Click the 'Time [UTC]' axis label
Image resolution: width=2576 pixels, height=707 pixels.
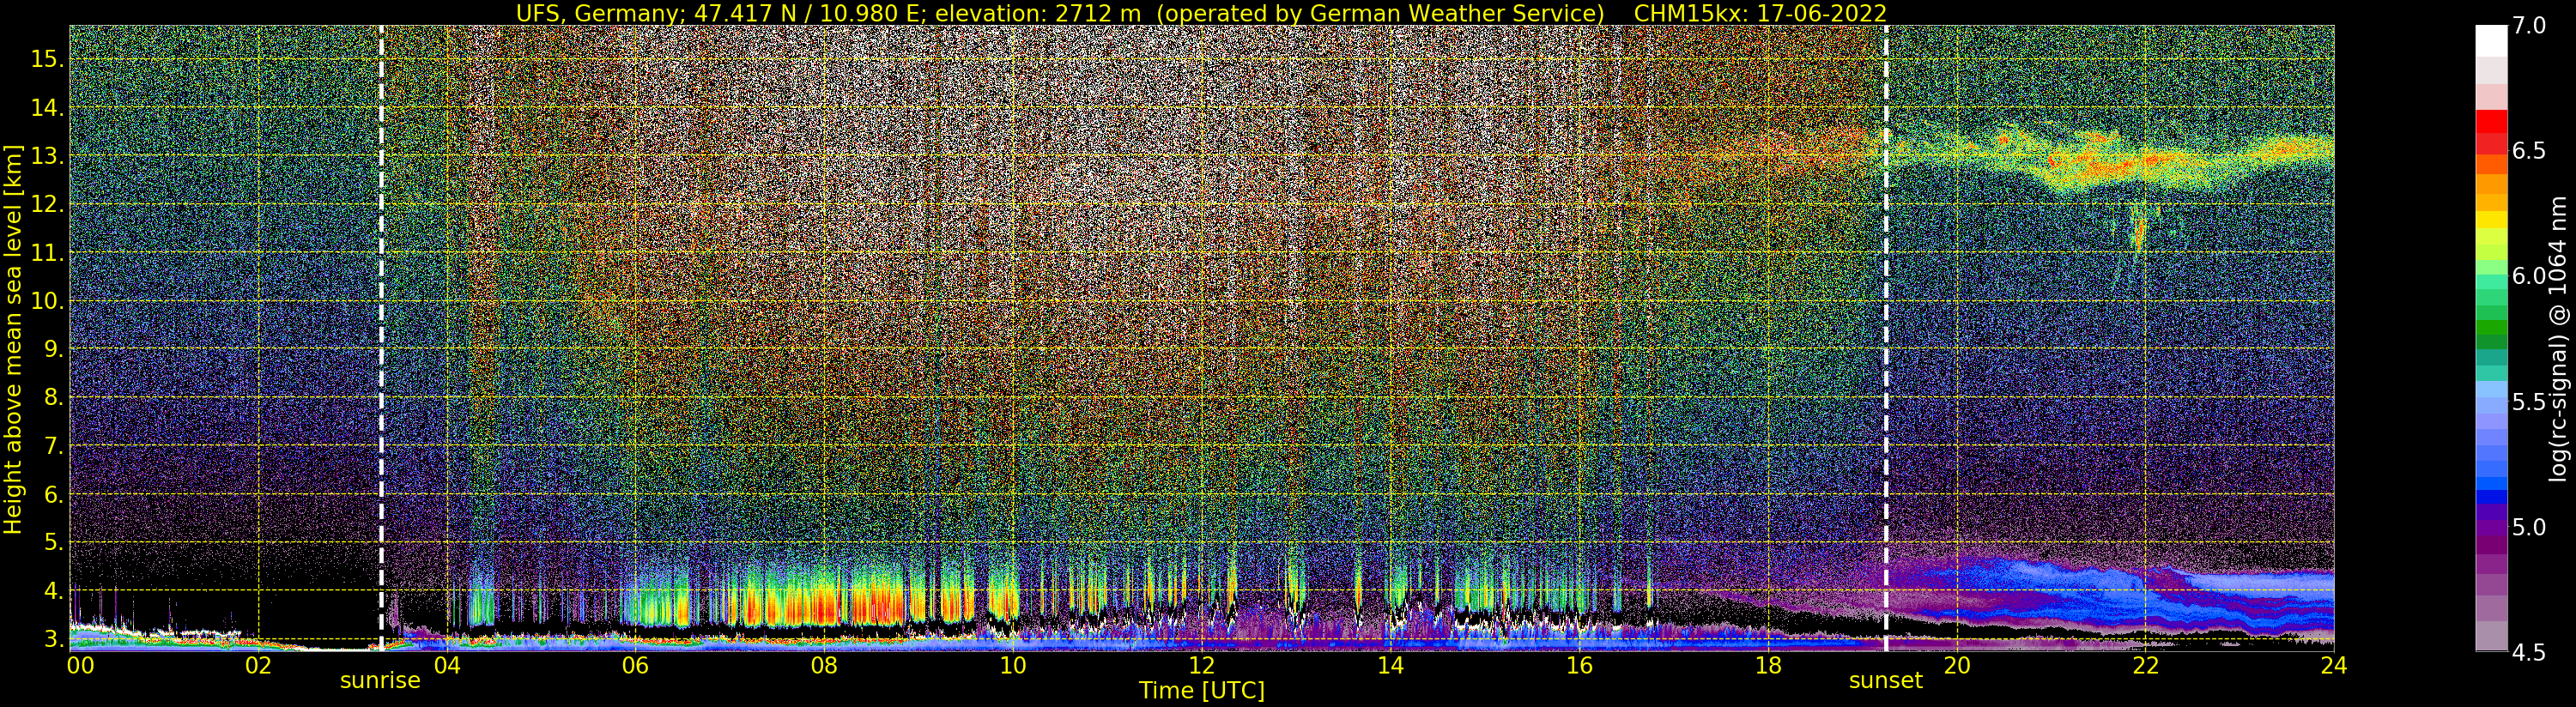tap(1202, 691)
